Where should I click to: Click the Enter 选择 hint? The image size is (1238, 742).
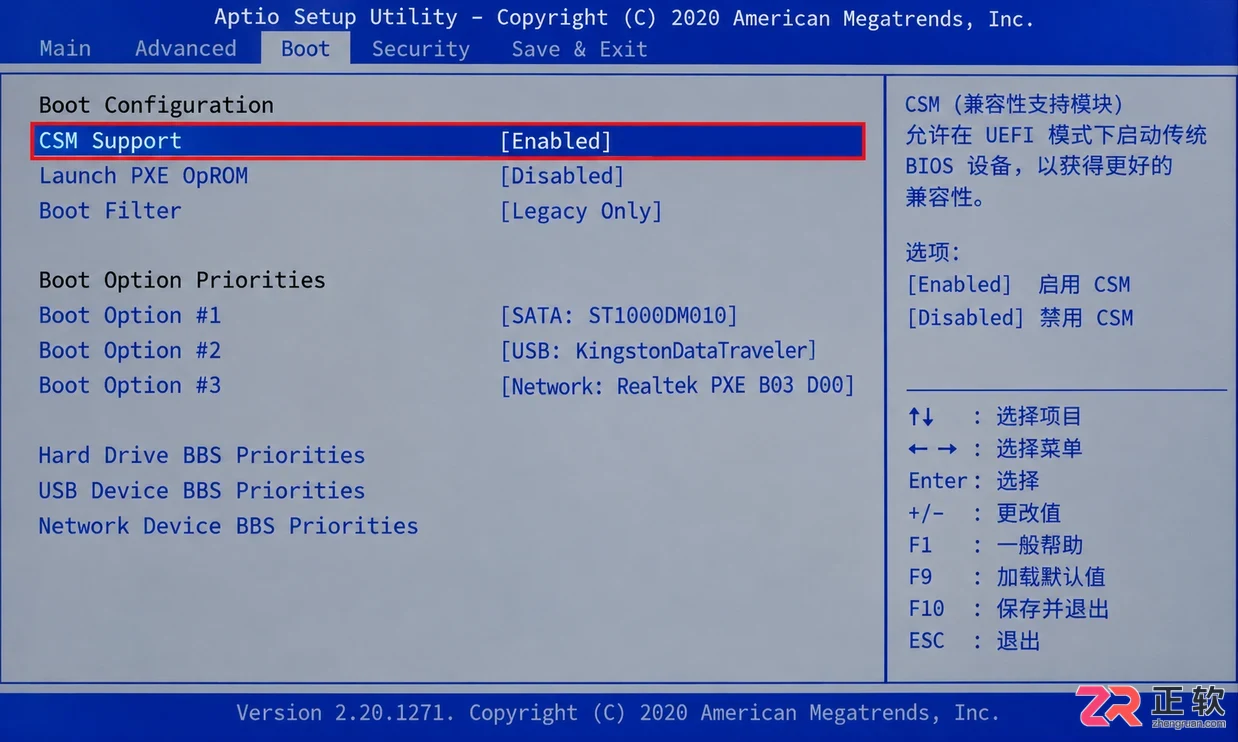point(974,481)
